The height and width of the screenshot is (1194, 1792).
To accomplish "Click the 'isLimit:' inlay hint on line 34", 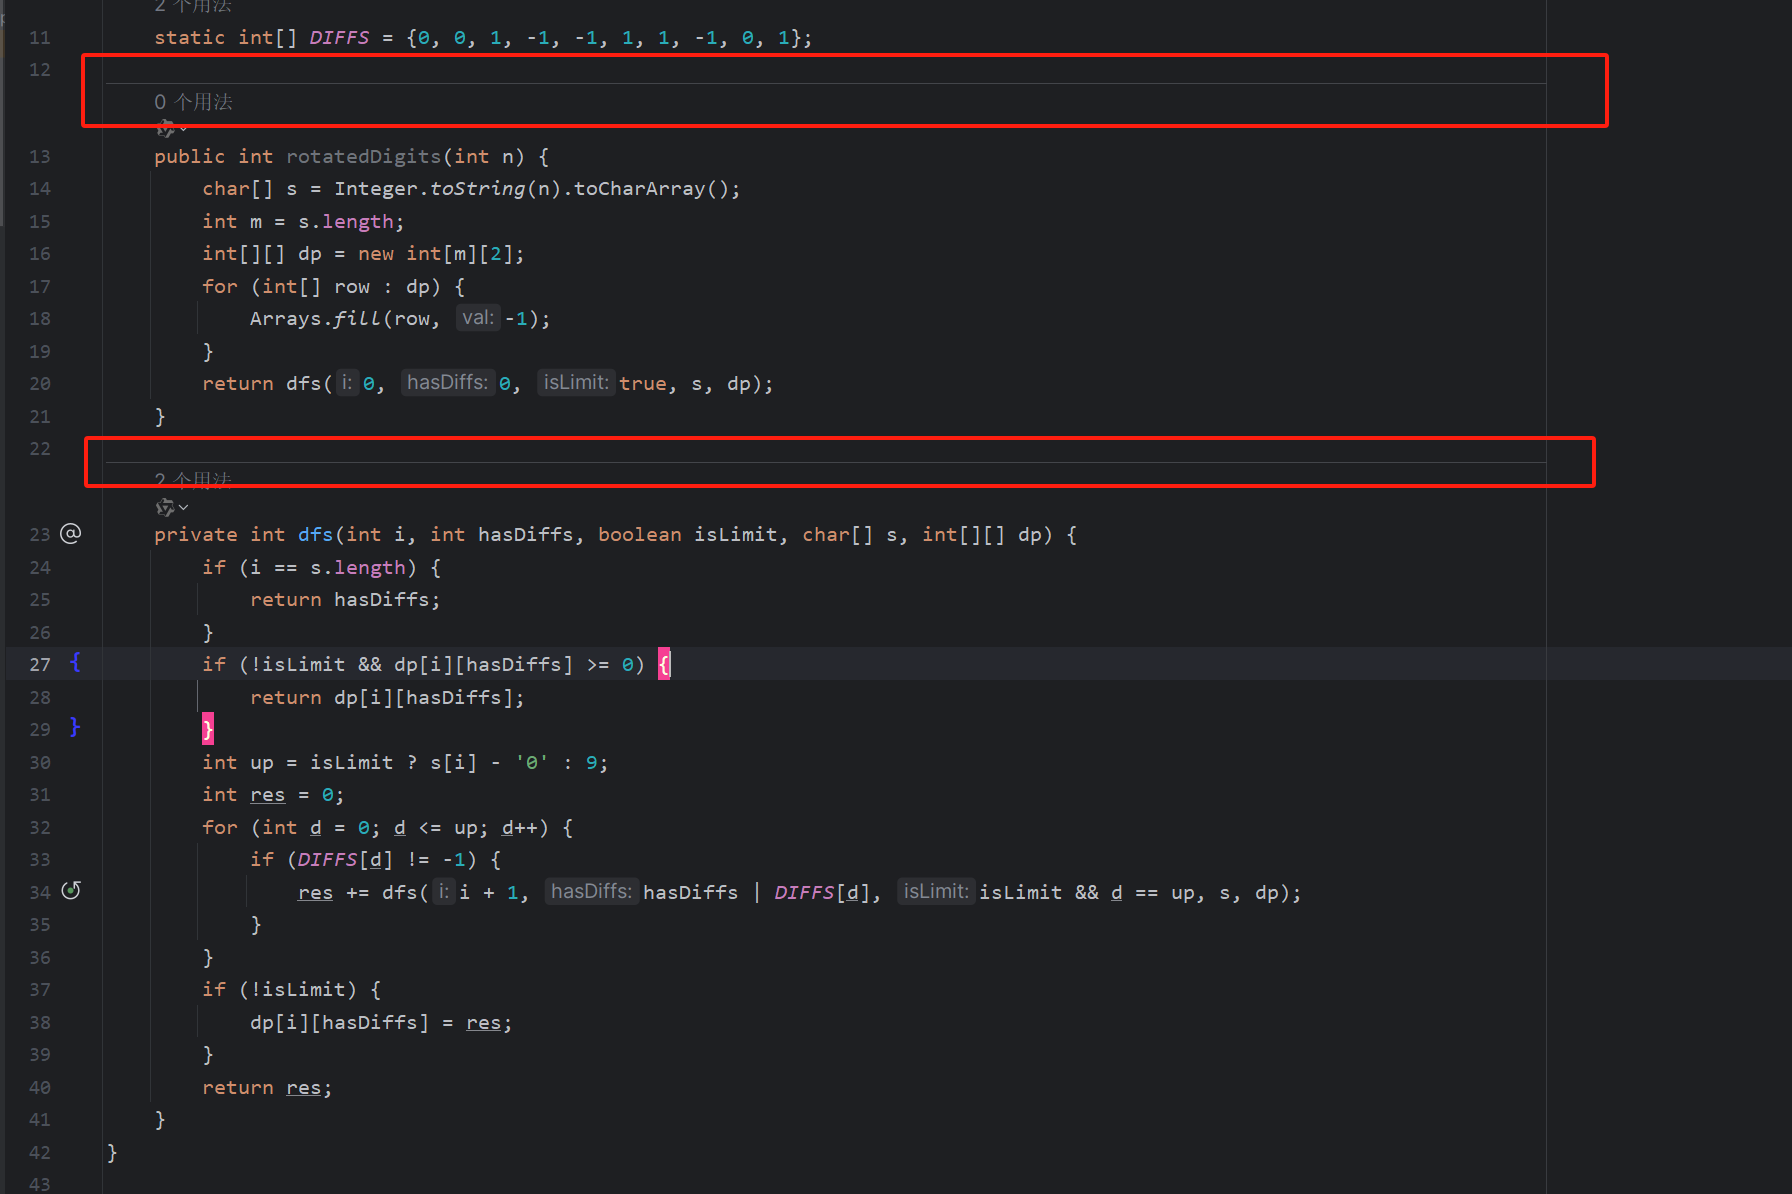I will point(936,892).
